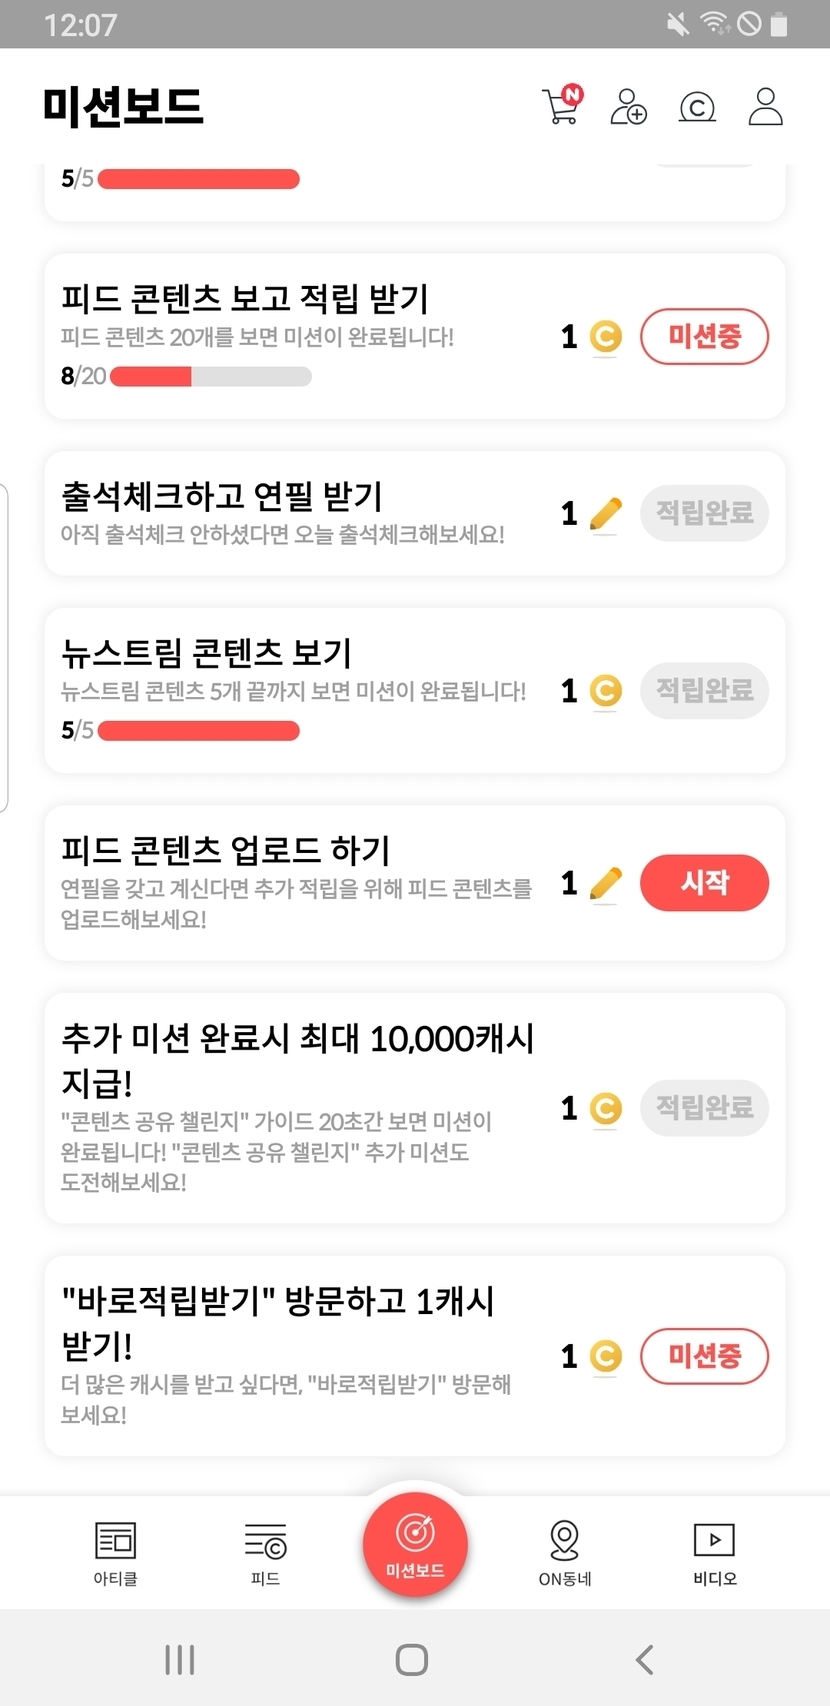Image resolution: width=830 pixels, height=1706 pixels.
Task: Tap 적립완료 for 출석체크하고 연필 받기
Action: pyautogui.click(x=704, y=514)
